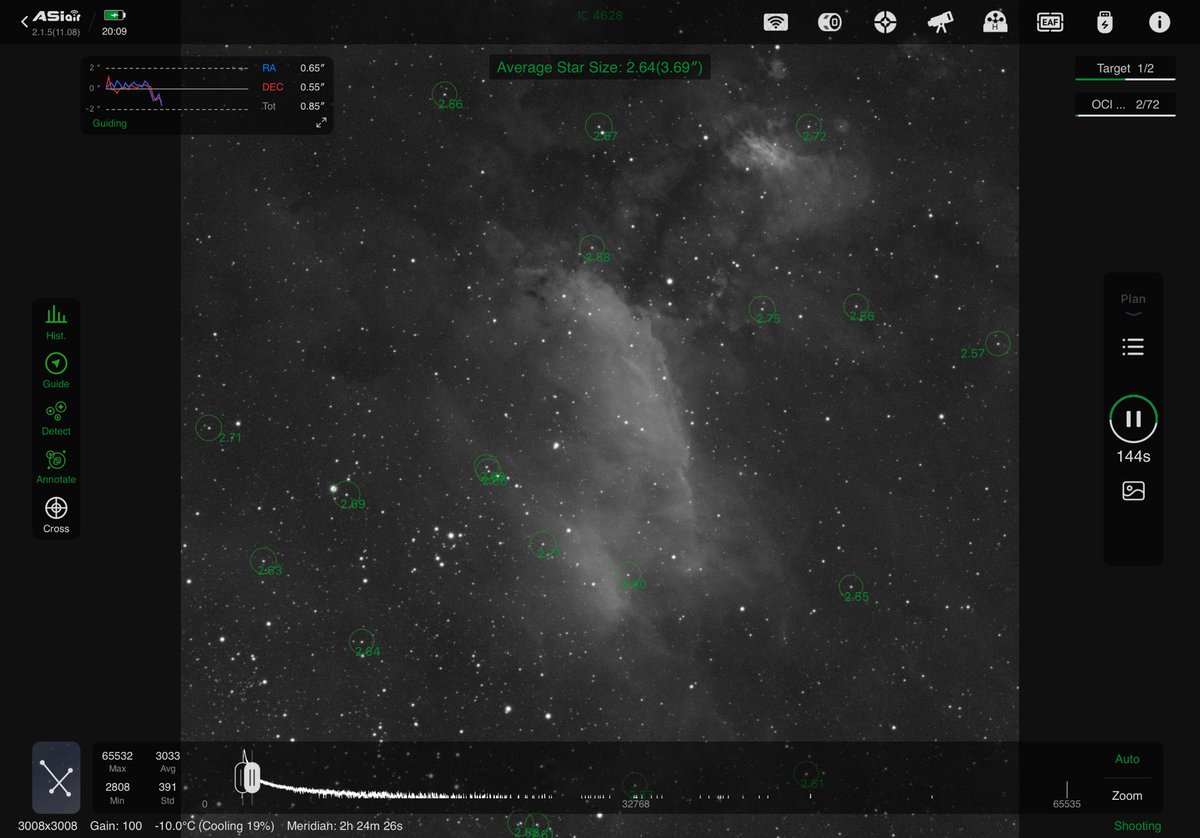Screen dimensions: 1200x838
Task: Click the detected star labeled 2.63
Action: (x=263, y=560)
